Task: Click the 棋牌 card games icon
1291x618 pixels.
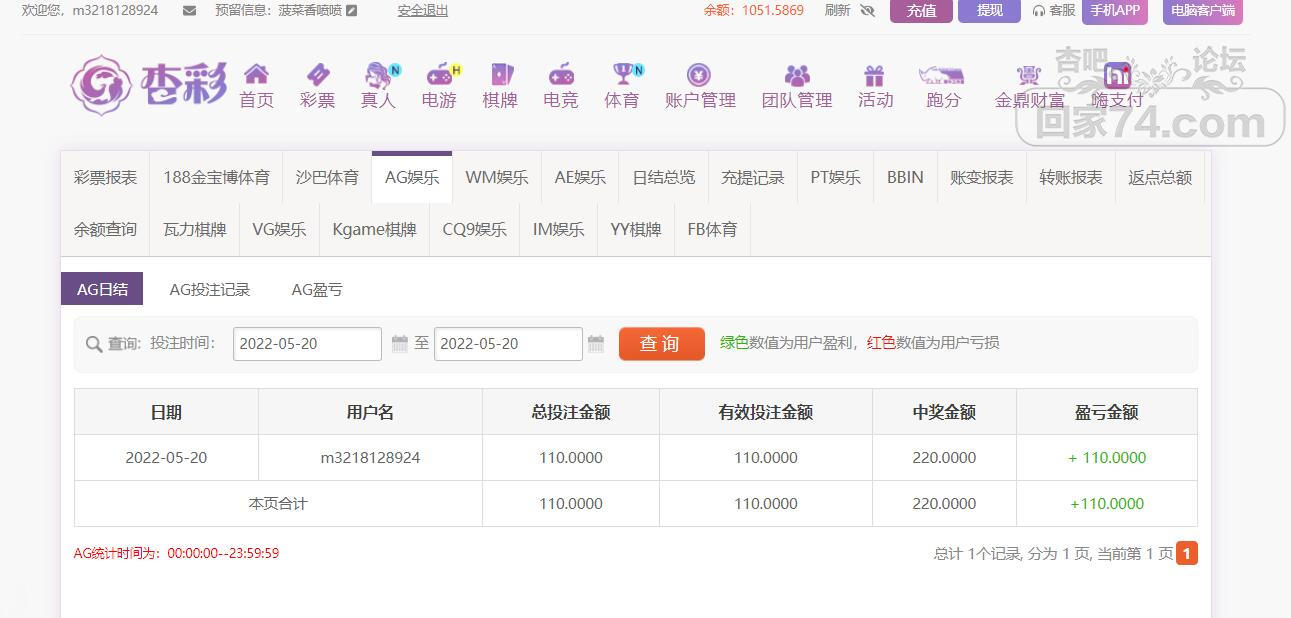Action: click(500, 75)
